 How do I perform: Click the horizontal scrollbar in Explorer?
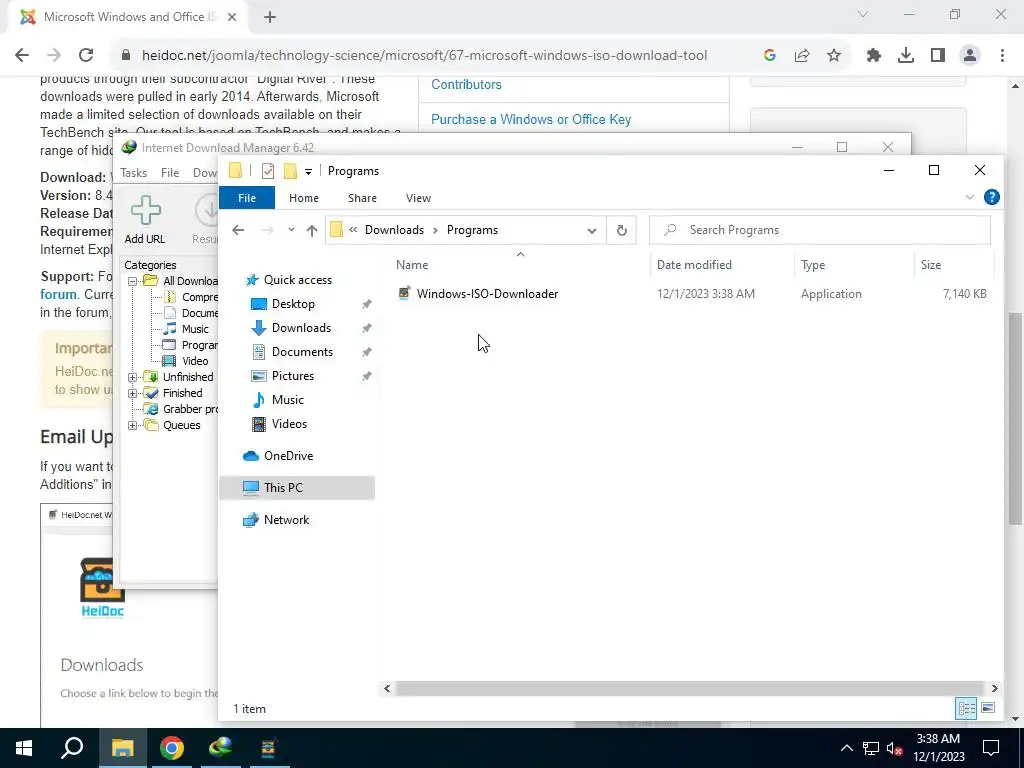[690, 688]
